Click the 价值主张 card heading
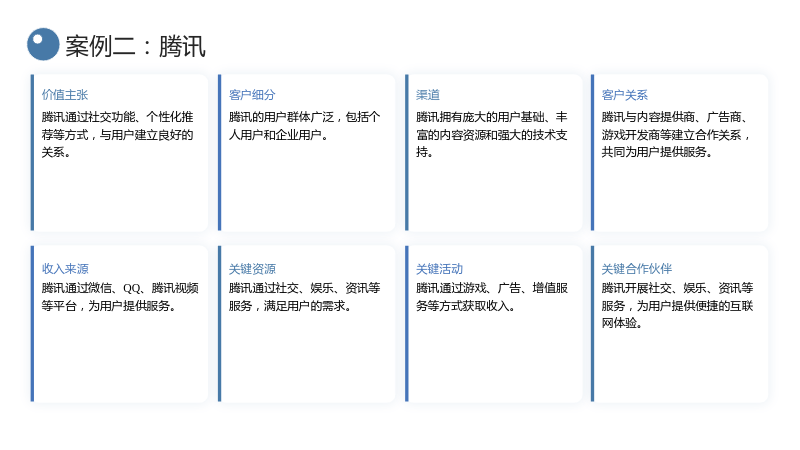 [65, 95]
